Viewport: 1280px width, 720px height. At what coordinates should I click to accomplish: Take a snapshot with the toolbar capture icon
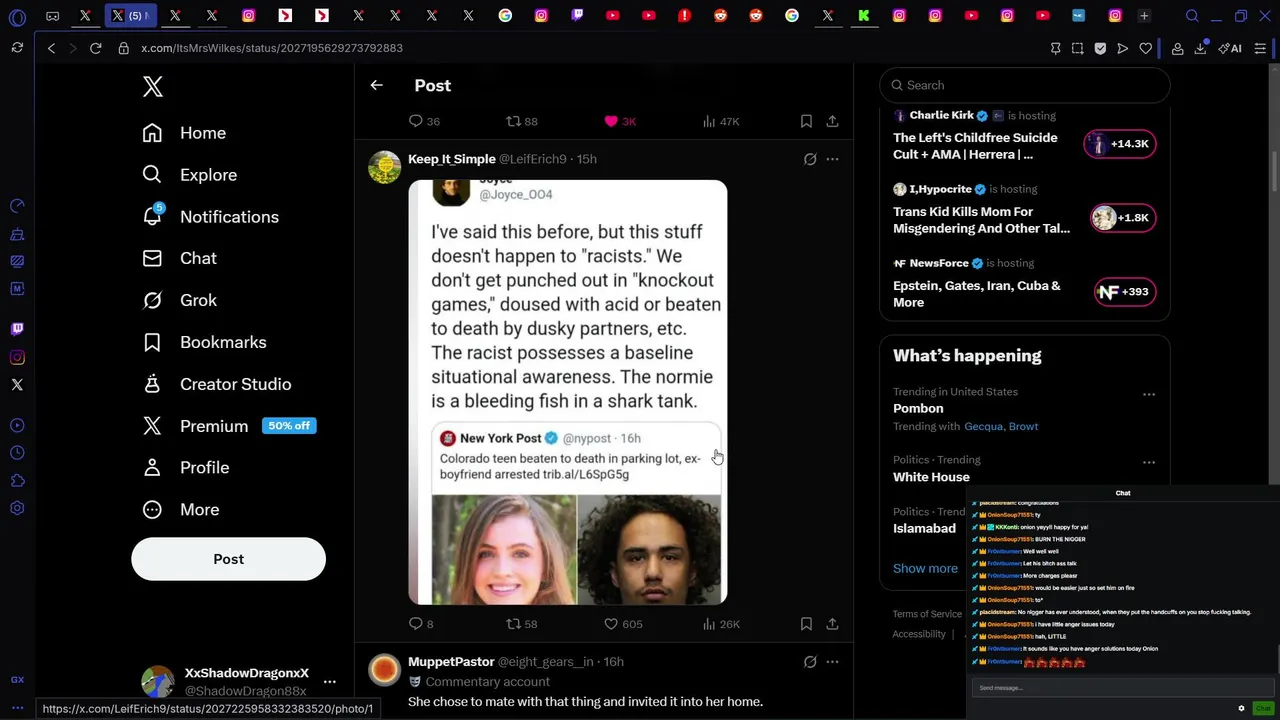tap(1077, 48)
